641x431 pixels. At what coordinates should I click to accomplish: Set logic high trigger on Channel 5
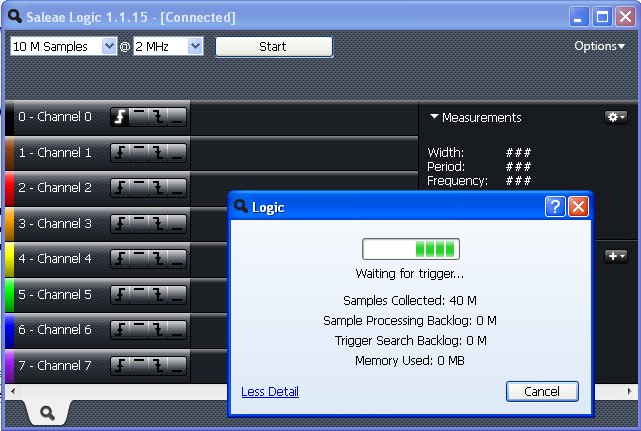(139, 295)
